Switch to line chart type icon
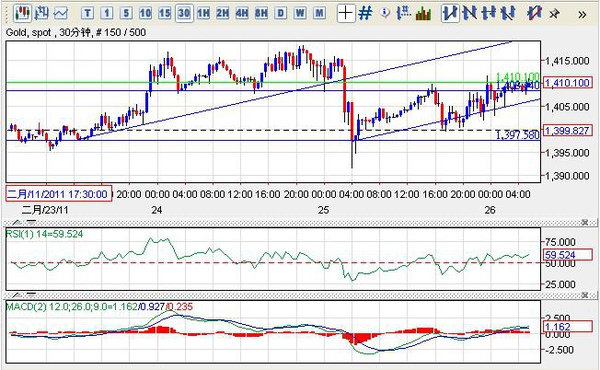 pyautogui.click(x=60, y=14)
